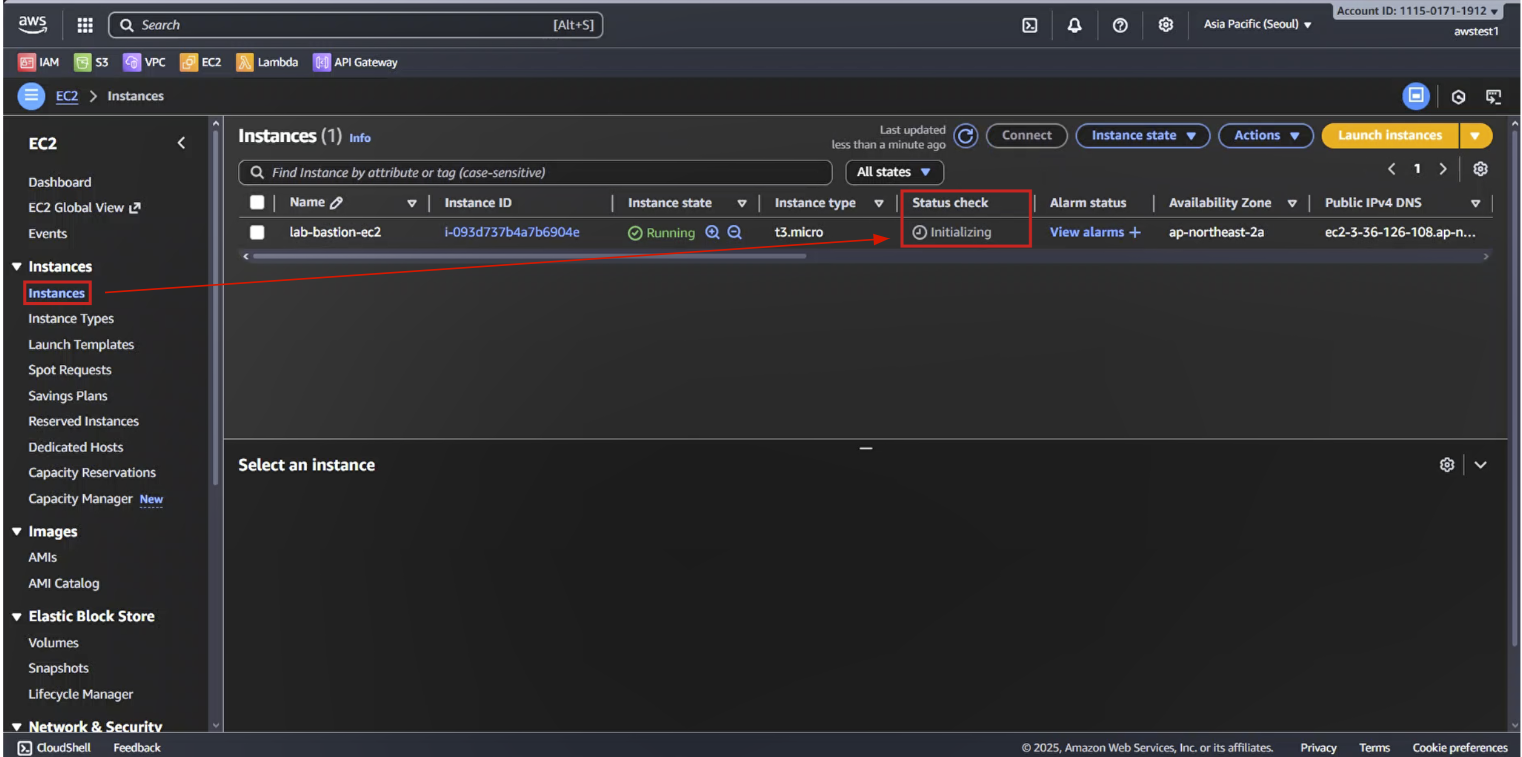
Task: Click the blue panel icon in breadcrumb bar
Action: [1415, 96]
